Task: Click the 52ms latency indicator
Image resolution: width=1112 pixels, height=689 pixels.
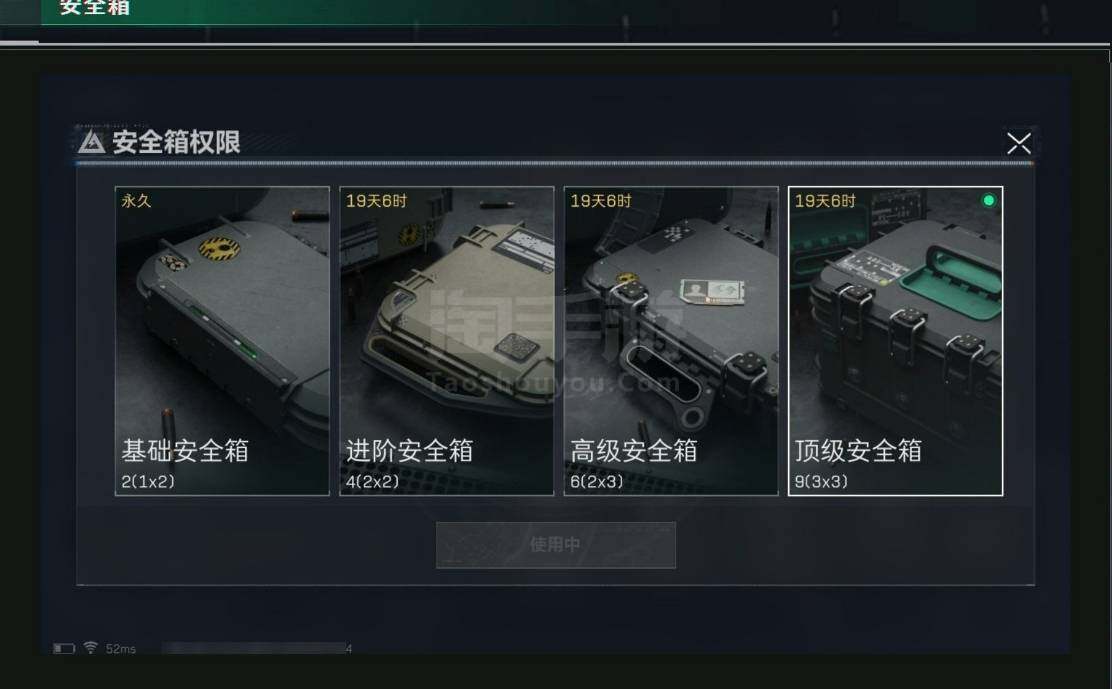Action: point(121,649)
